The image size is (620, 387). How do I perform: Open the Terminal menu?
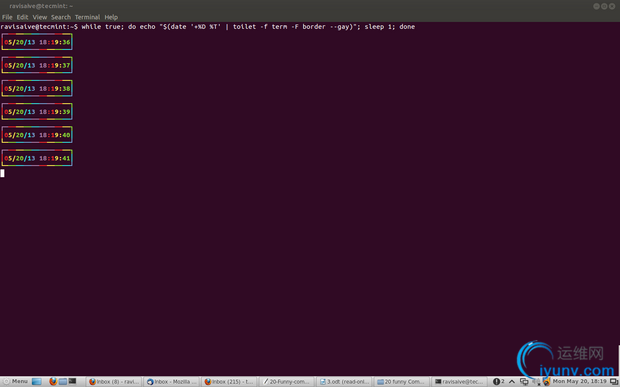pyautogui.click(x=87, y=17)
